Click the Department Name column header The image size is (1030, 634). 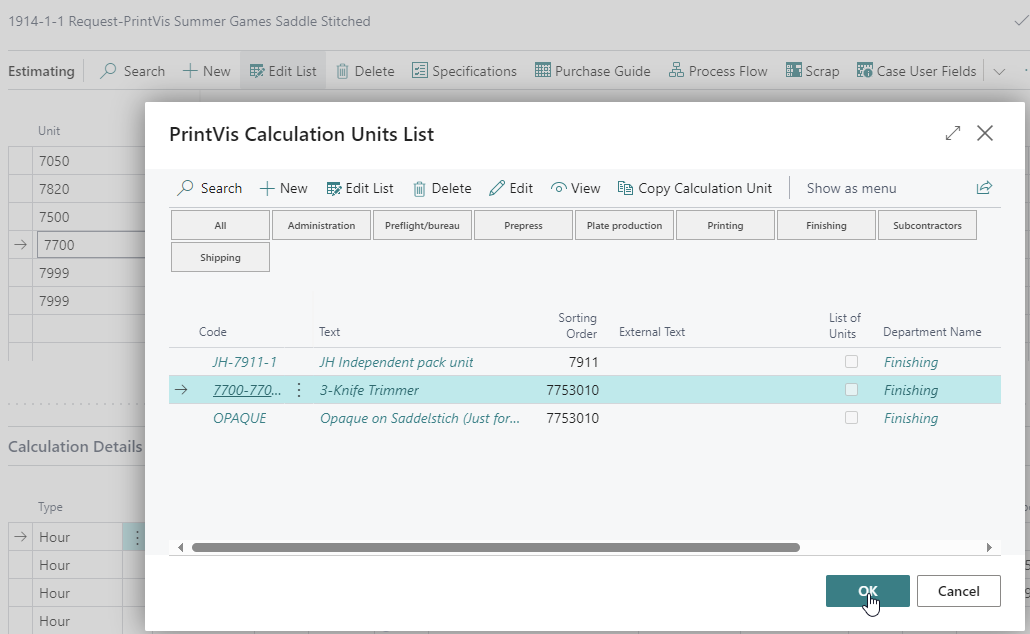point(932,332)
